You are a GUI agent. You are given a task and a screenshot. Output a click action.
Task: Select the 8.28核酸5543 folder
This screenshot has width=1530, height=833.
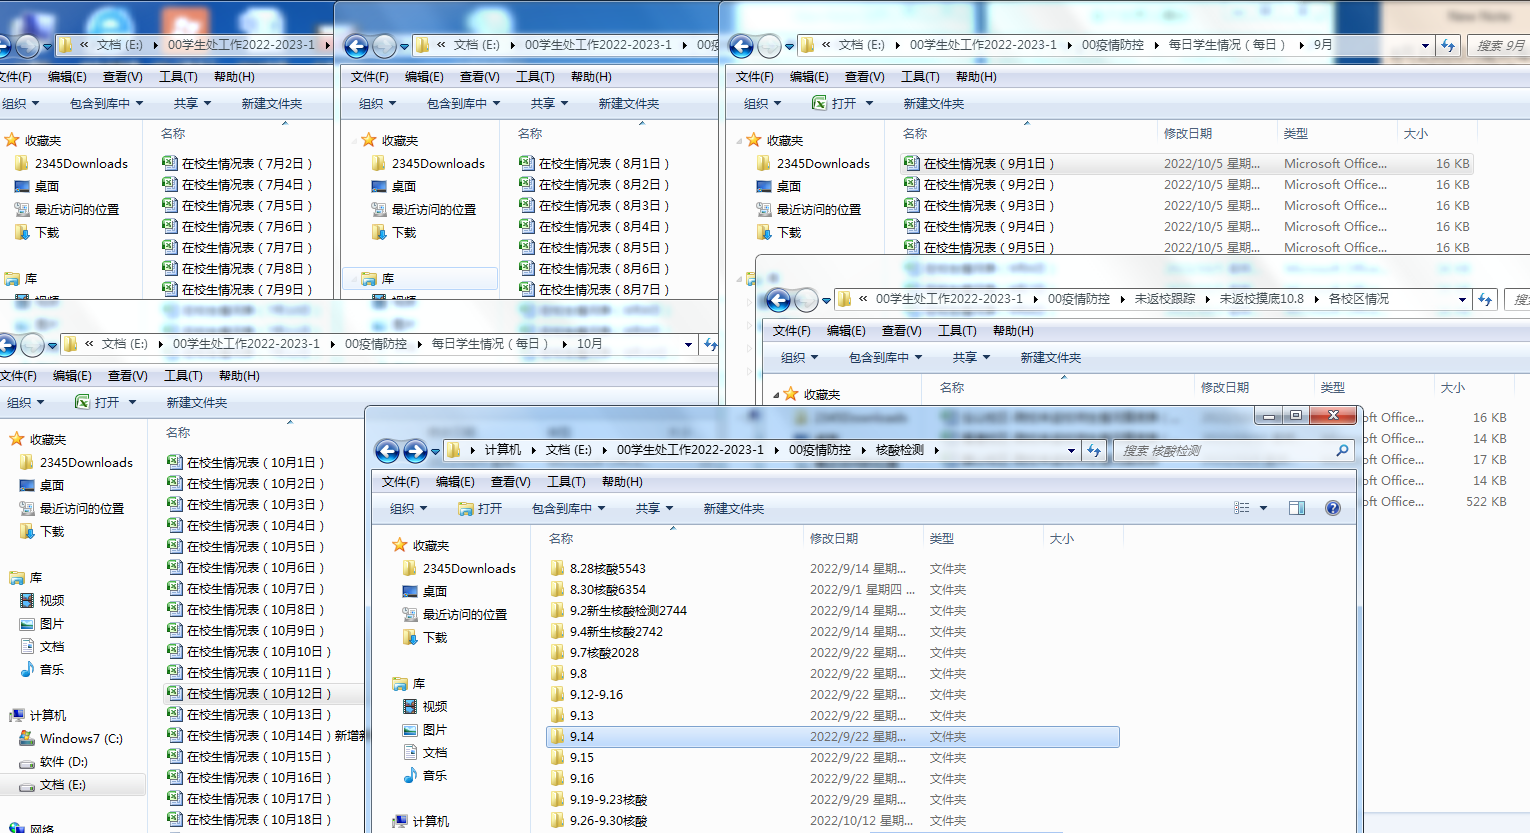pos(607,569)
